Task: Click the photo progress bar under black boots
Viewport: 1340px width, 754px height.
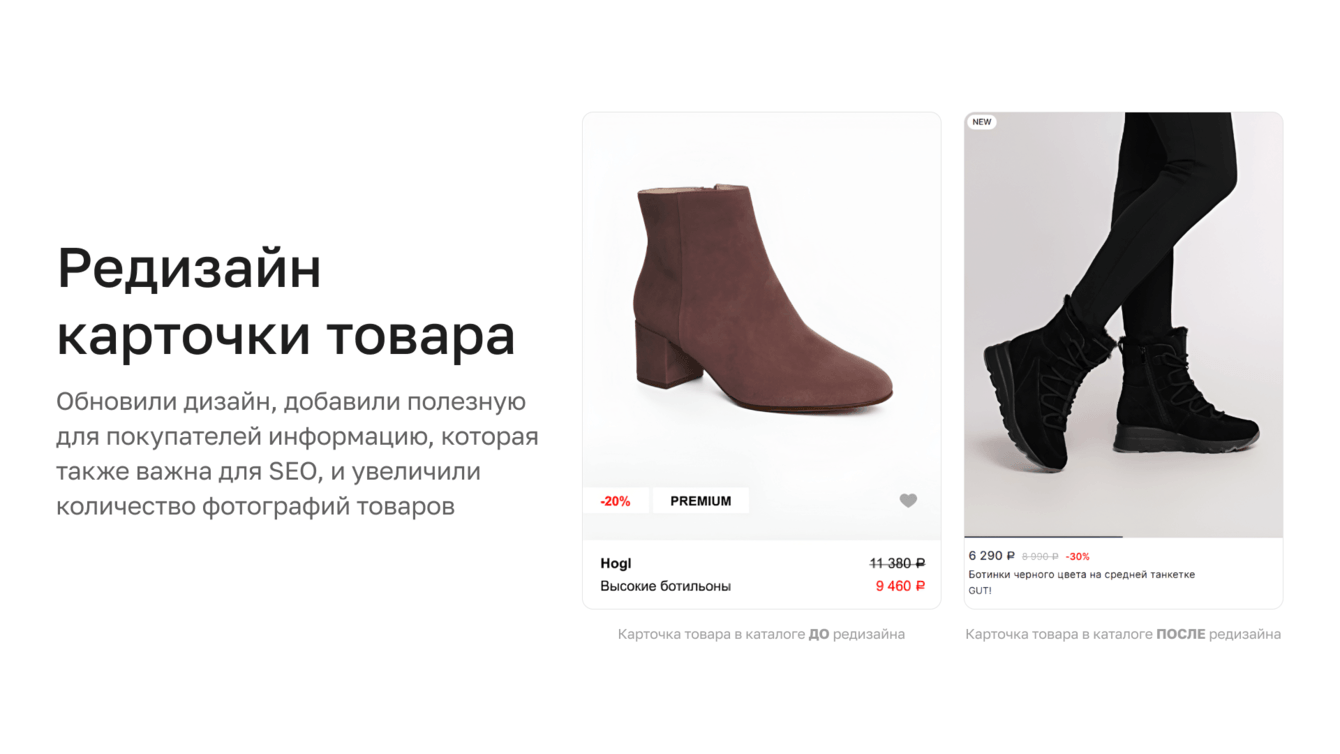Action: (1123, 538)
